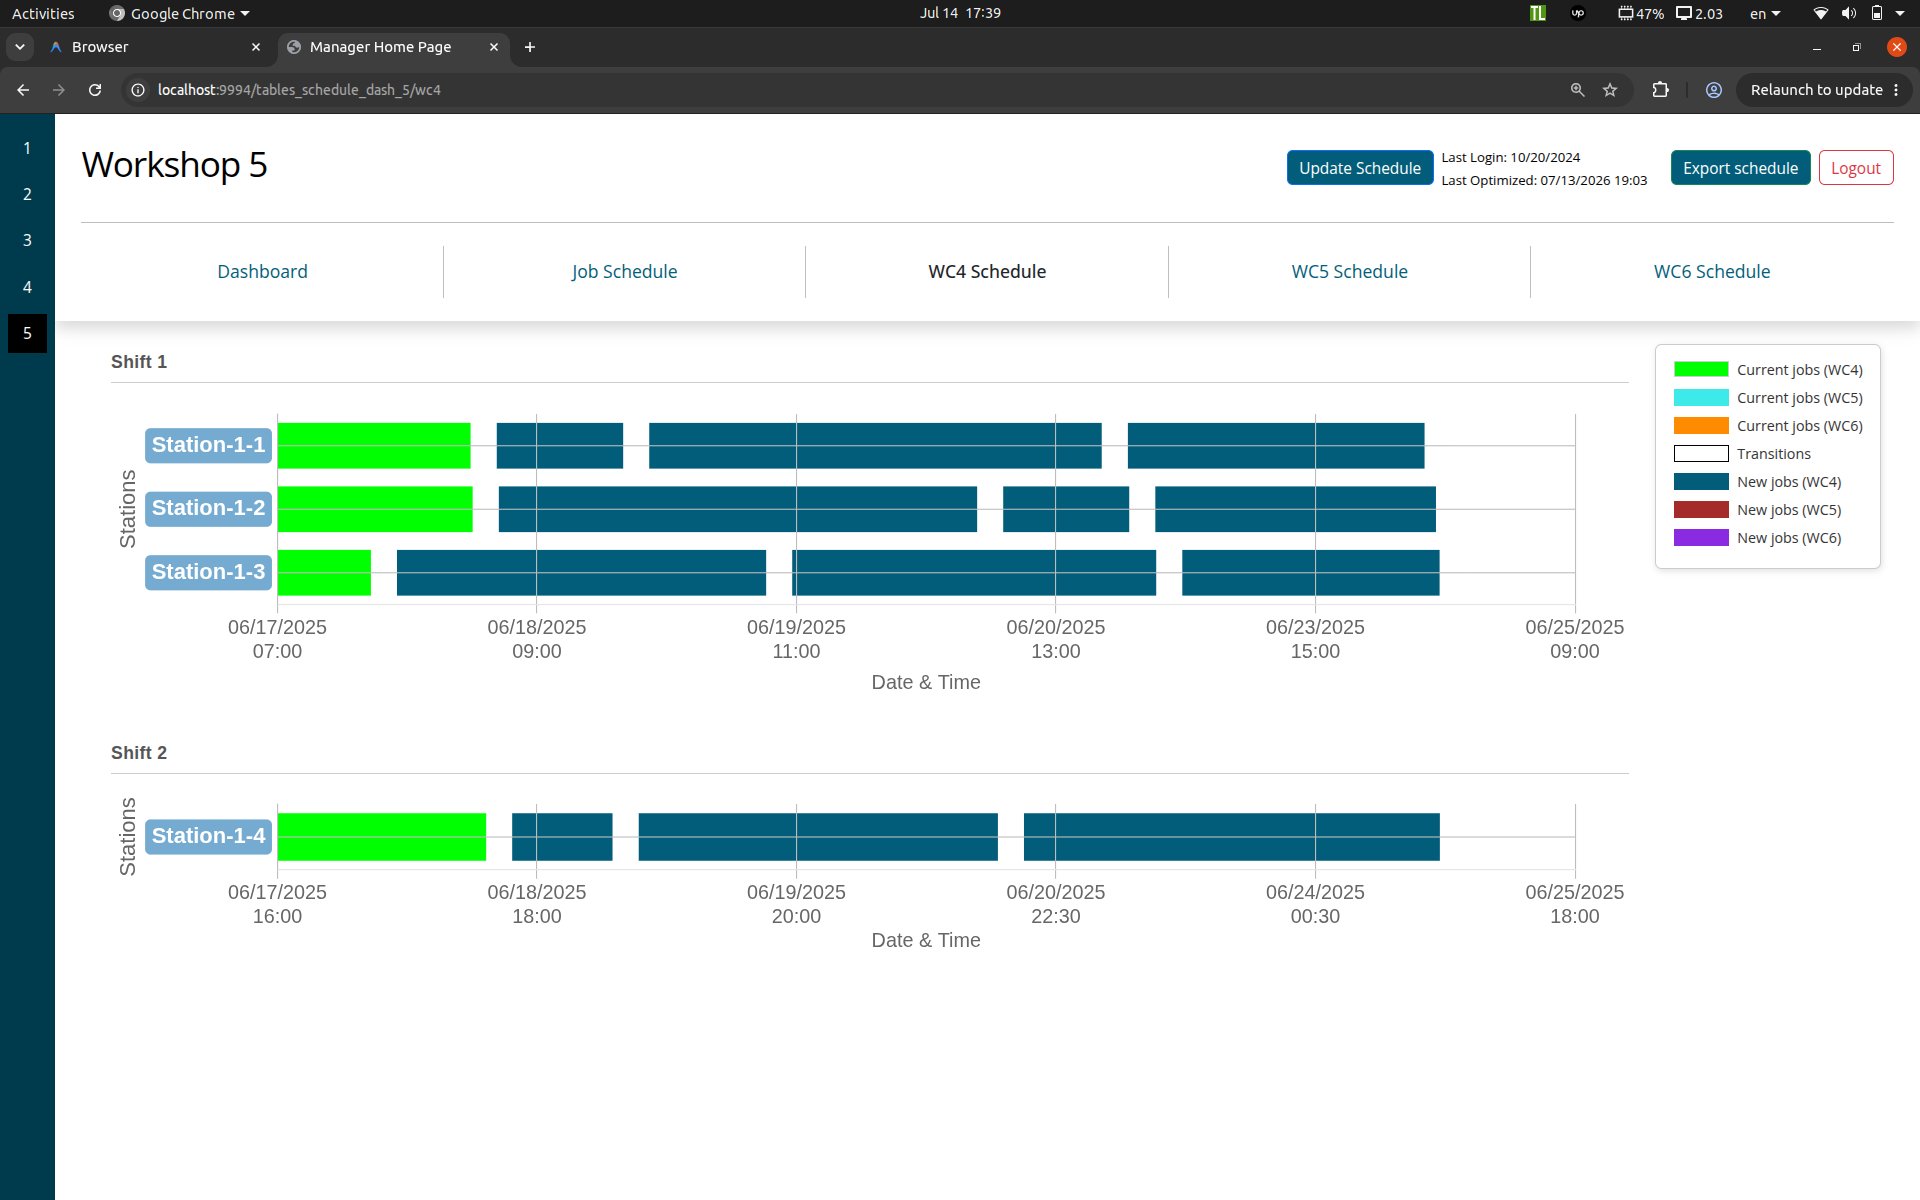1920x1200 pixels.
Task: Open new tab with plus icon
Action: pos(530,47)
